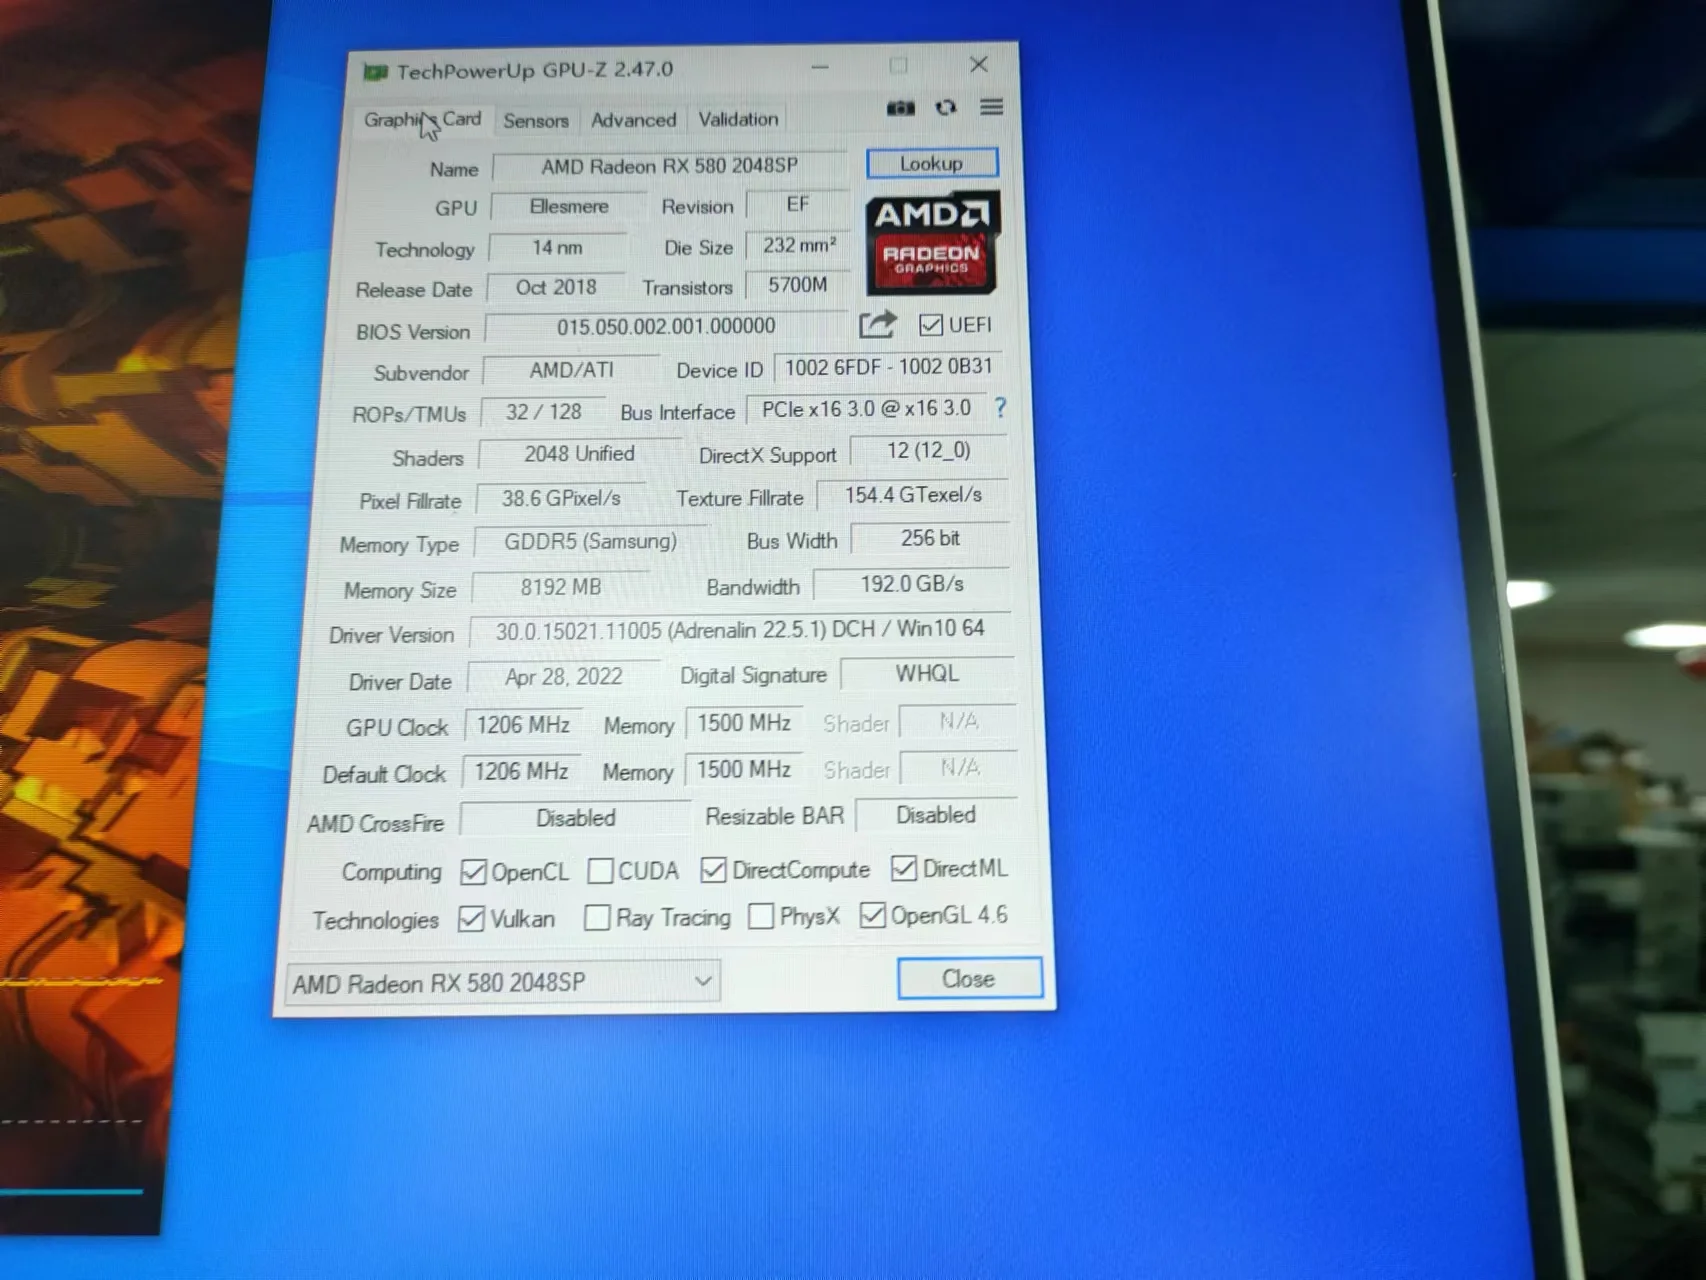Toggle the DirectML checkbox

pyautogui.click(x=903, y=868)
